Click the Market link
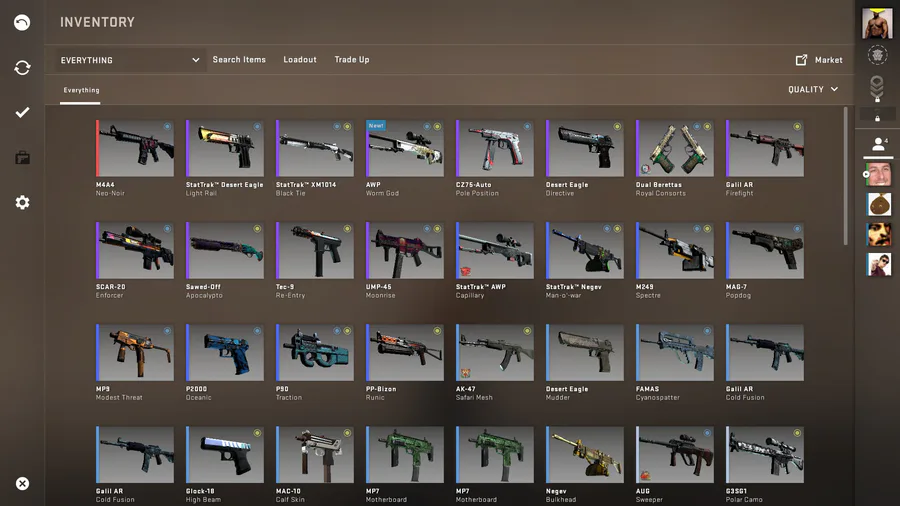The width and height of the screenshot is (900, 506). pos(828,60)
